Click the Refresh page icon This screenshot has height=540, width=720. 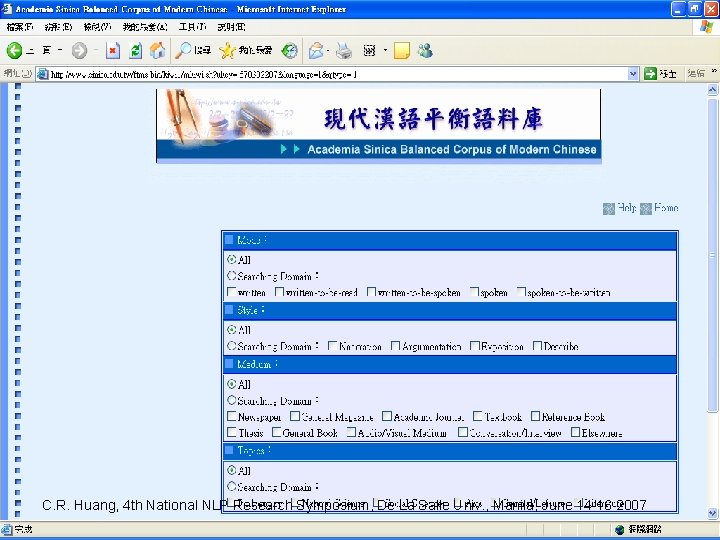pyautogui.click(x=135, y=51)
